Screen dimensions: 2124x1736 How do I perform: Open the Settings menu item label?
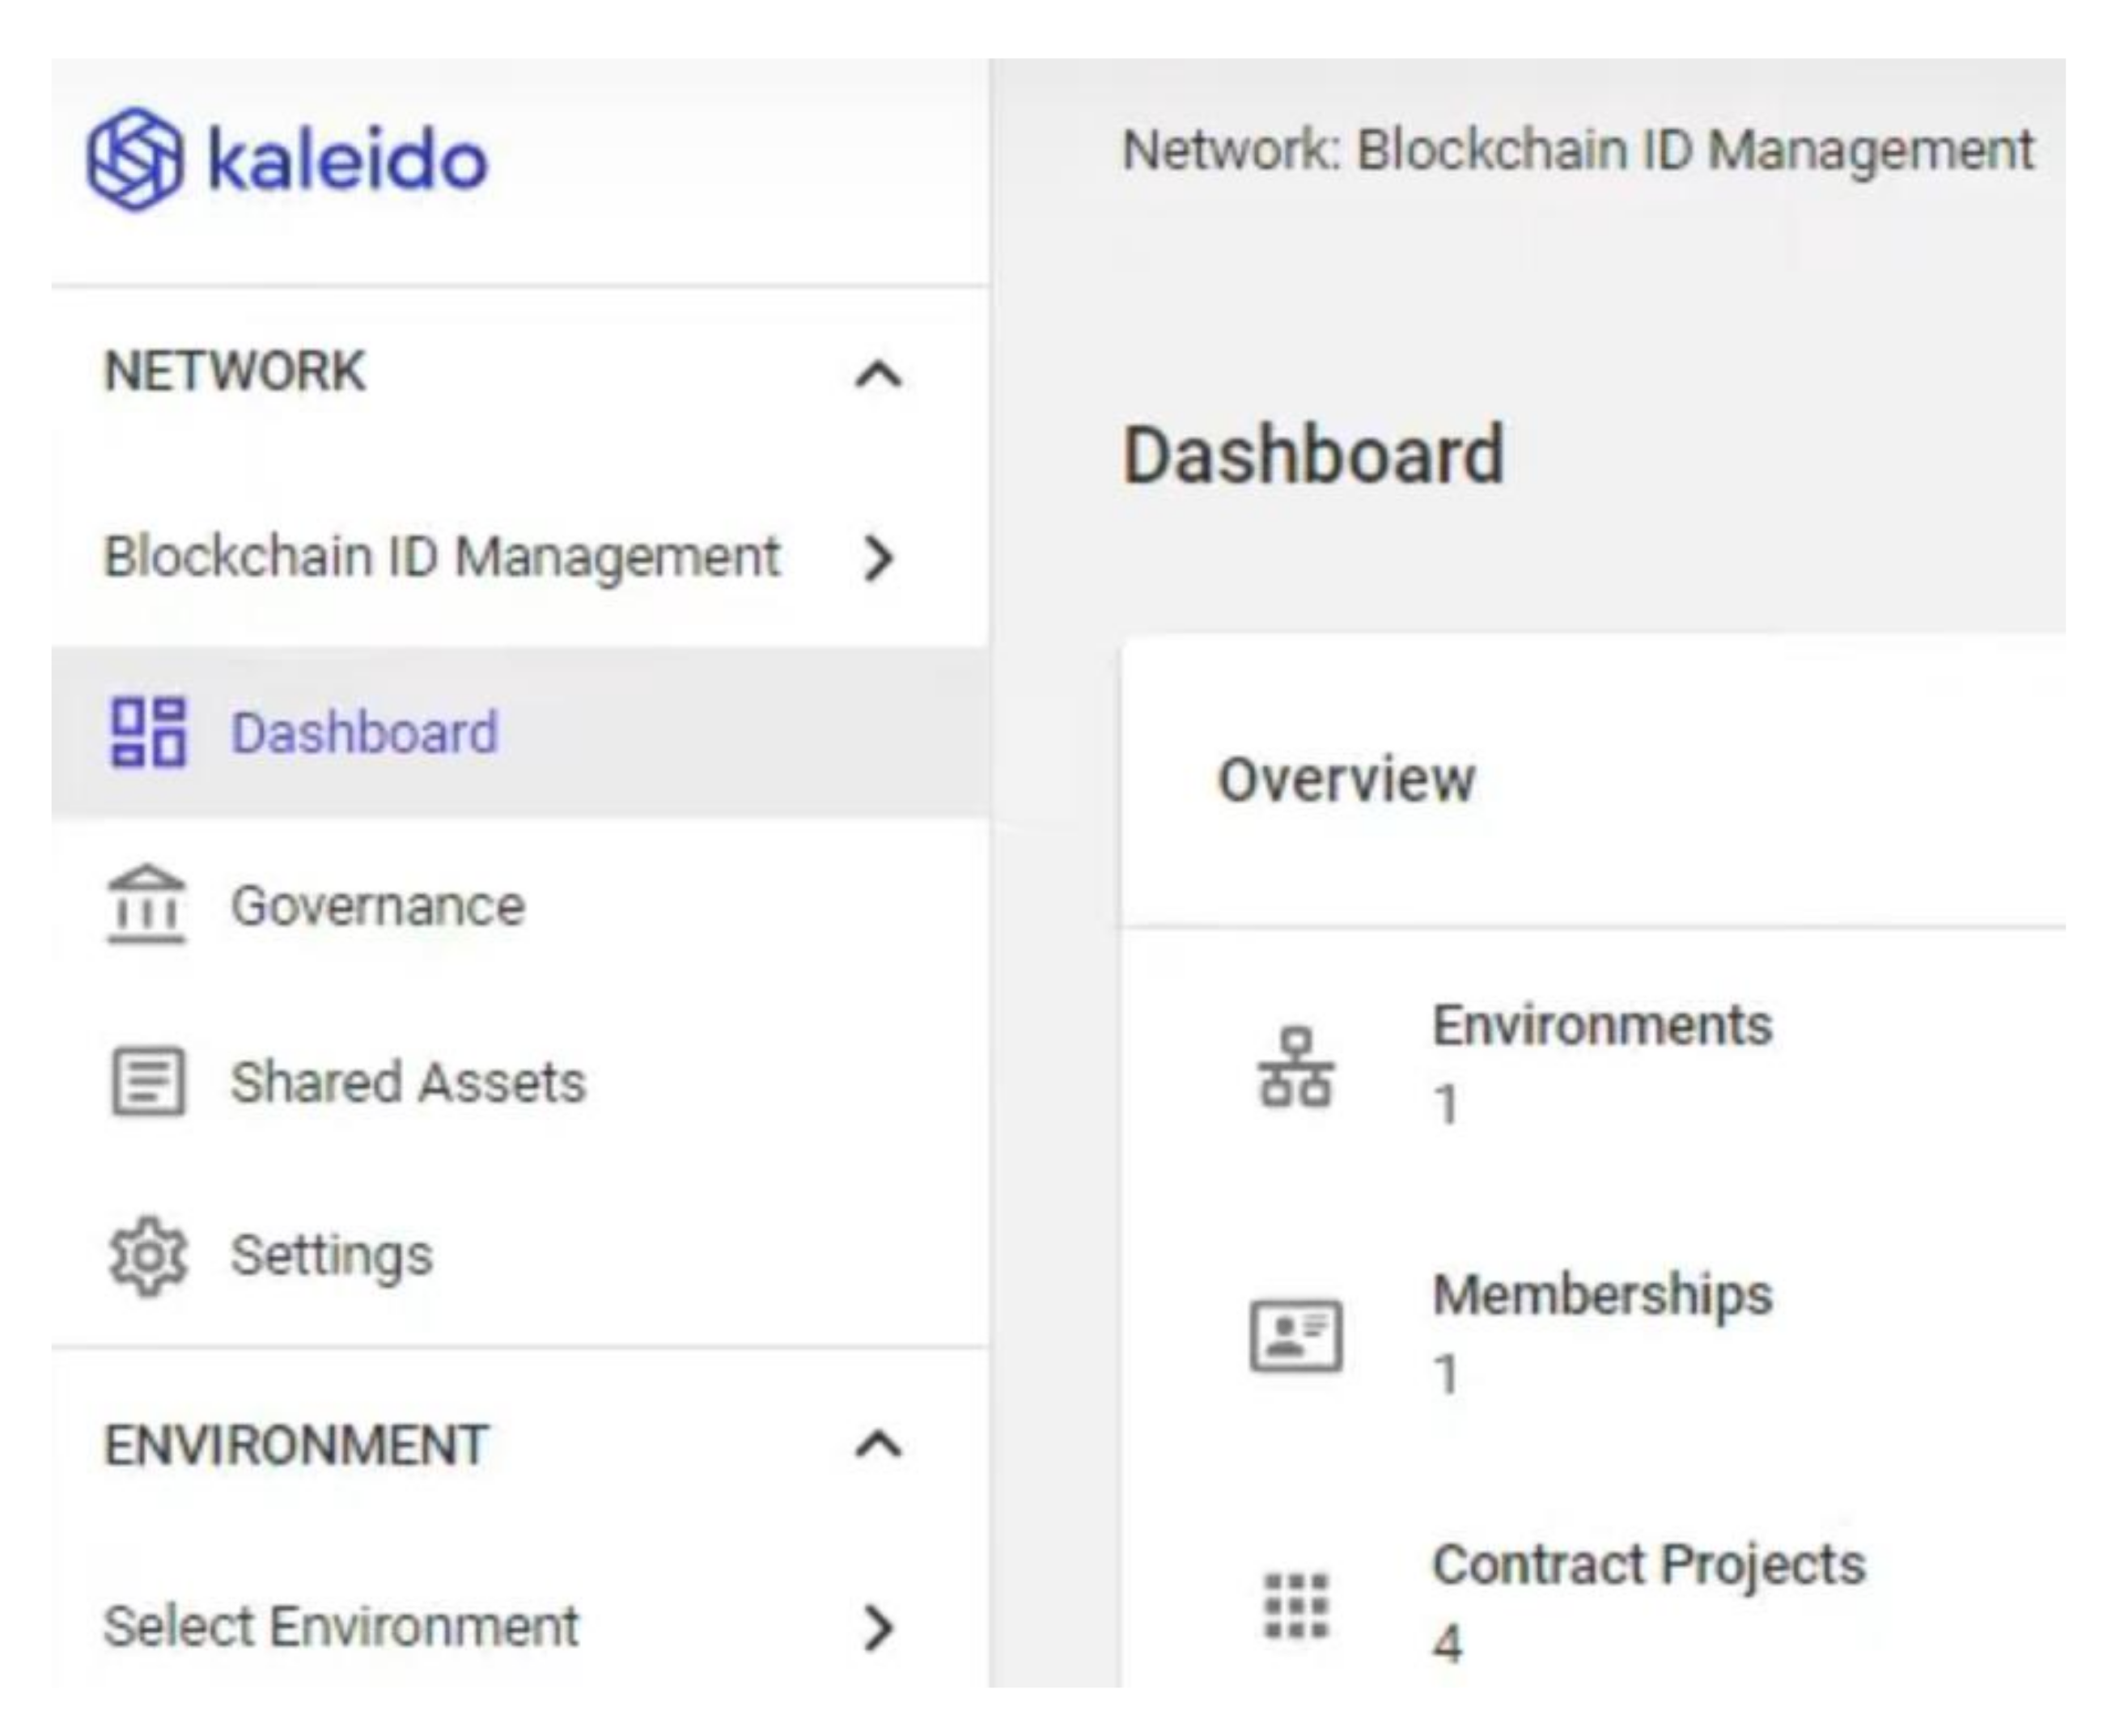pyautogui.click(x=332, y=1256)
